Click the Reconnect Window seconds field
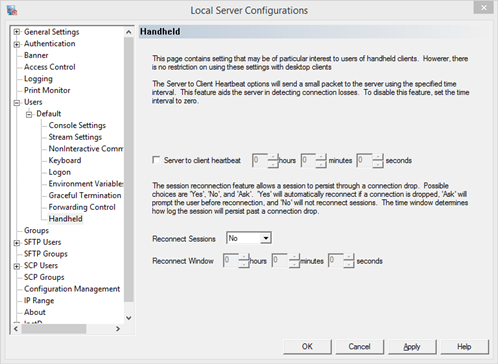This screenshot has width=498, height=364. pyautogui.click(x=336, y=261)
